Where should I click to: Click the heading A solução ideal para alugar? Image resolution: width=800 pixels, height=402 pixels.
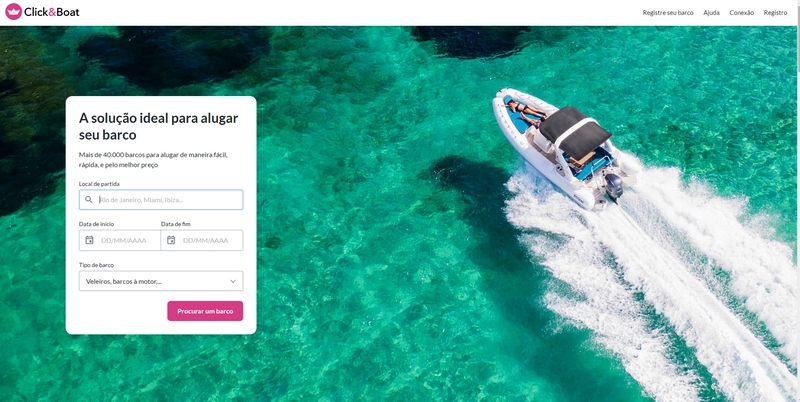pos(159,118)
